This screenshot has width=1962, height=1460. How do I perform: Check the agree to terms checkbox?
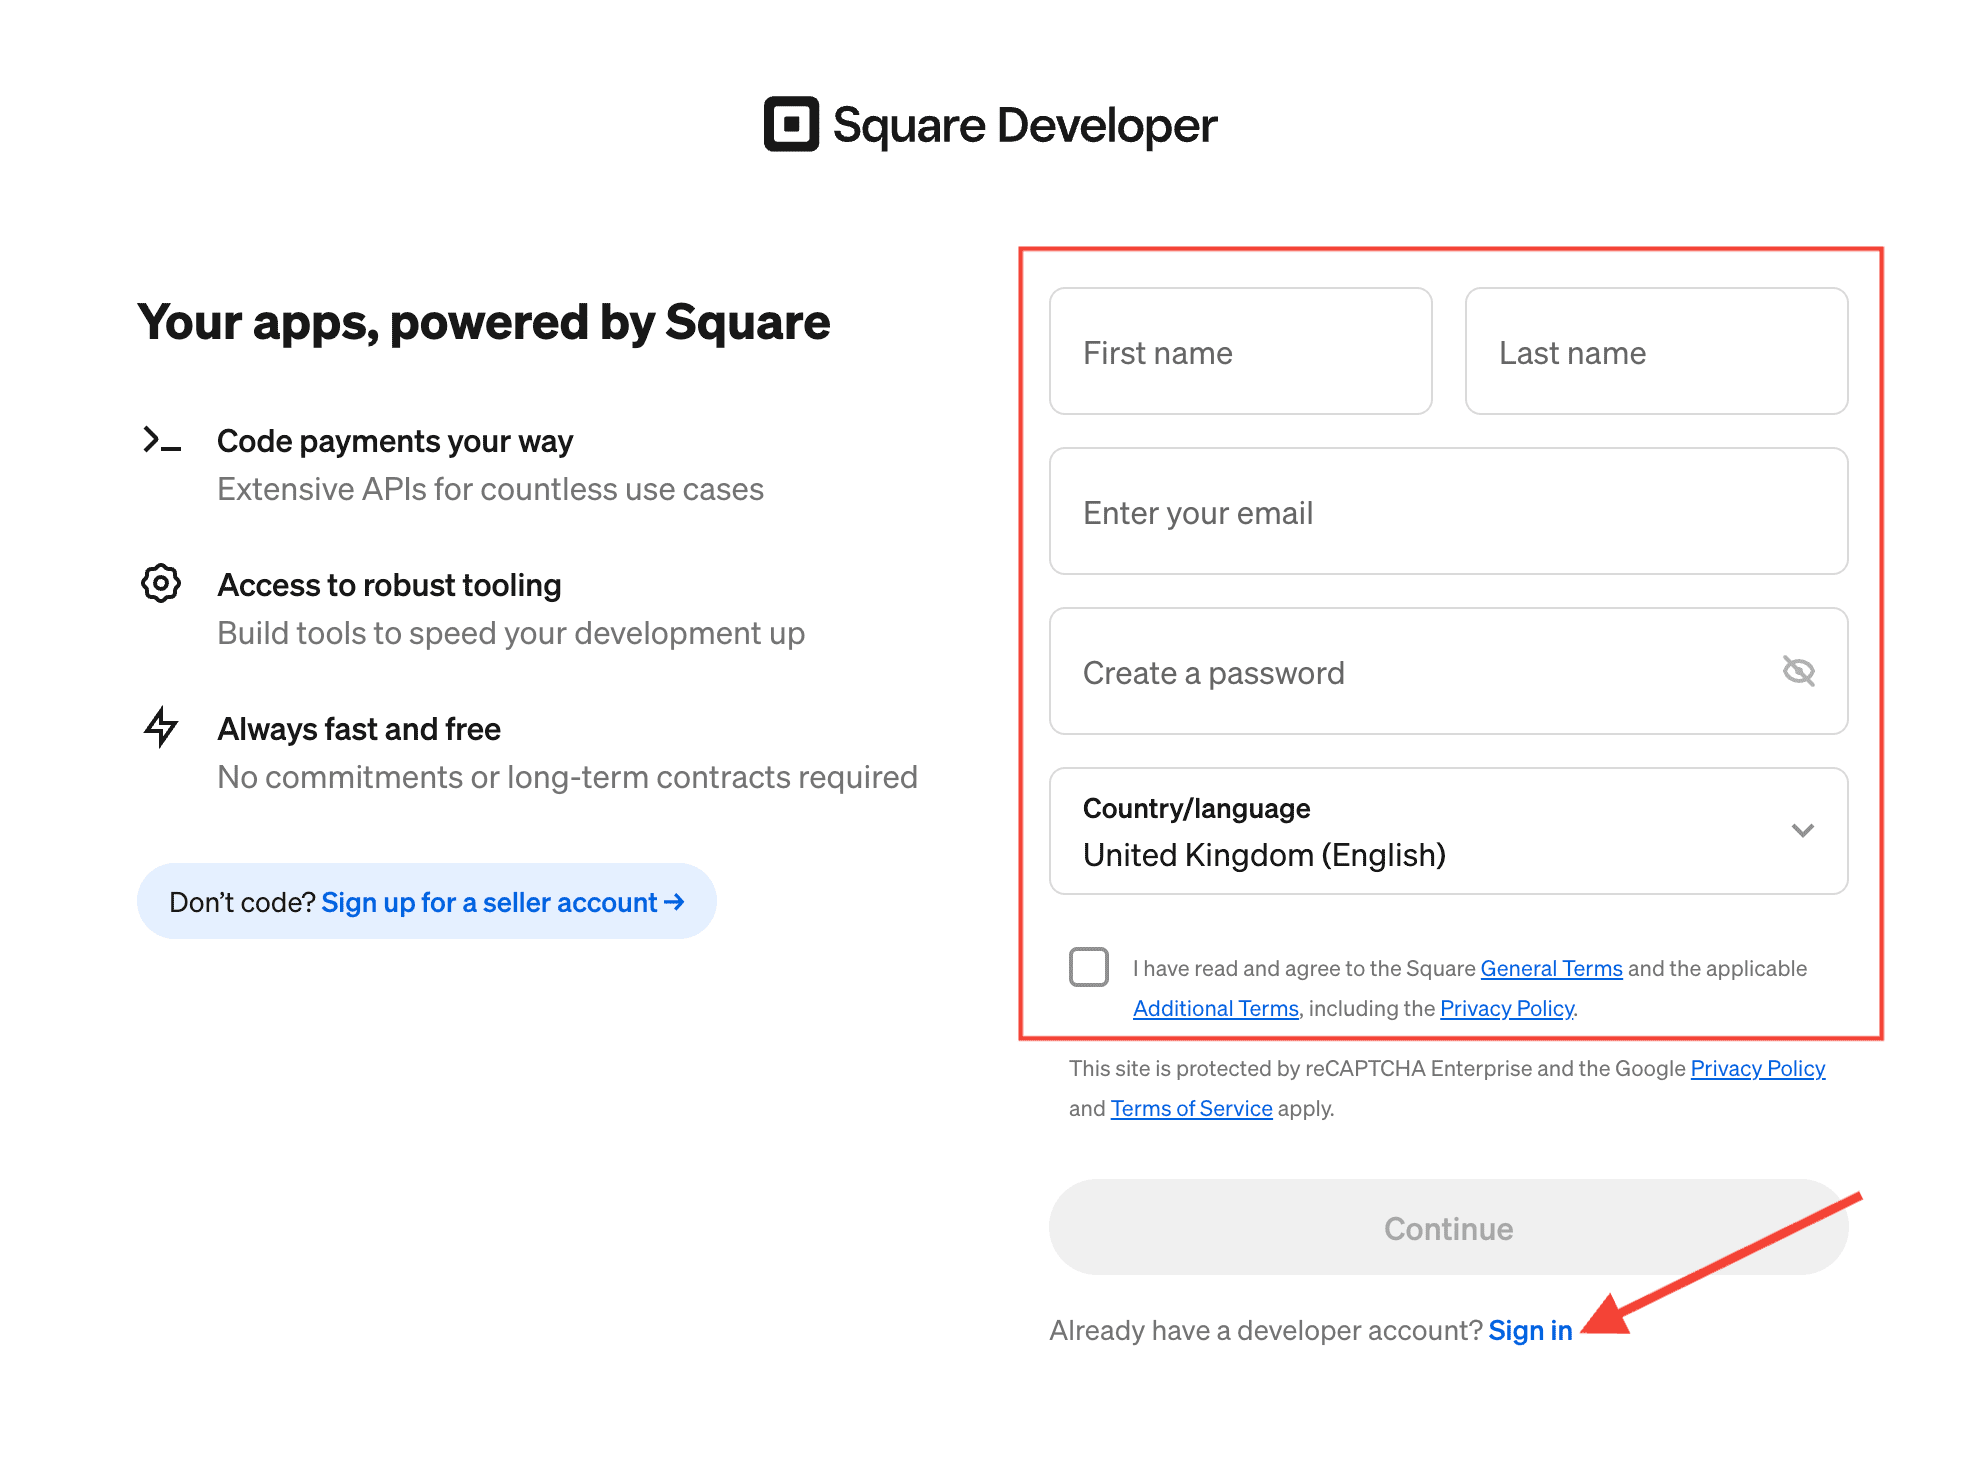point(1088,967)
